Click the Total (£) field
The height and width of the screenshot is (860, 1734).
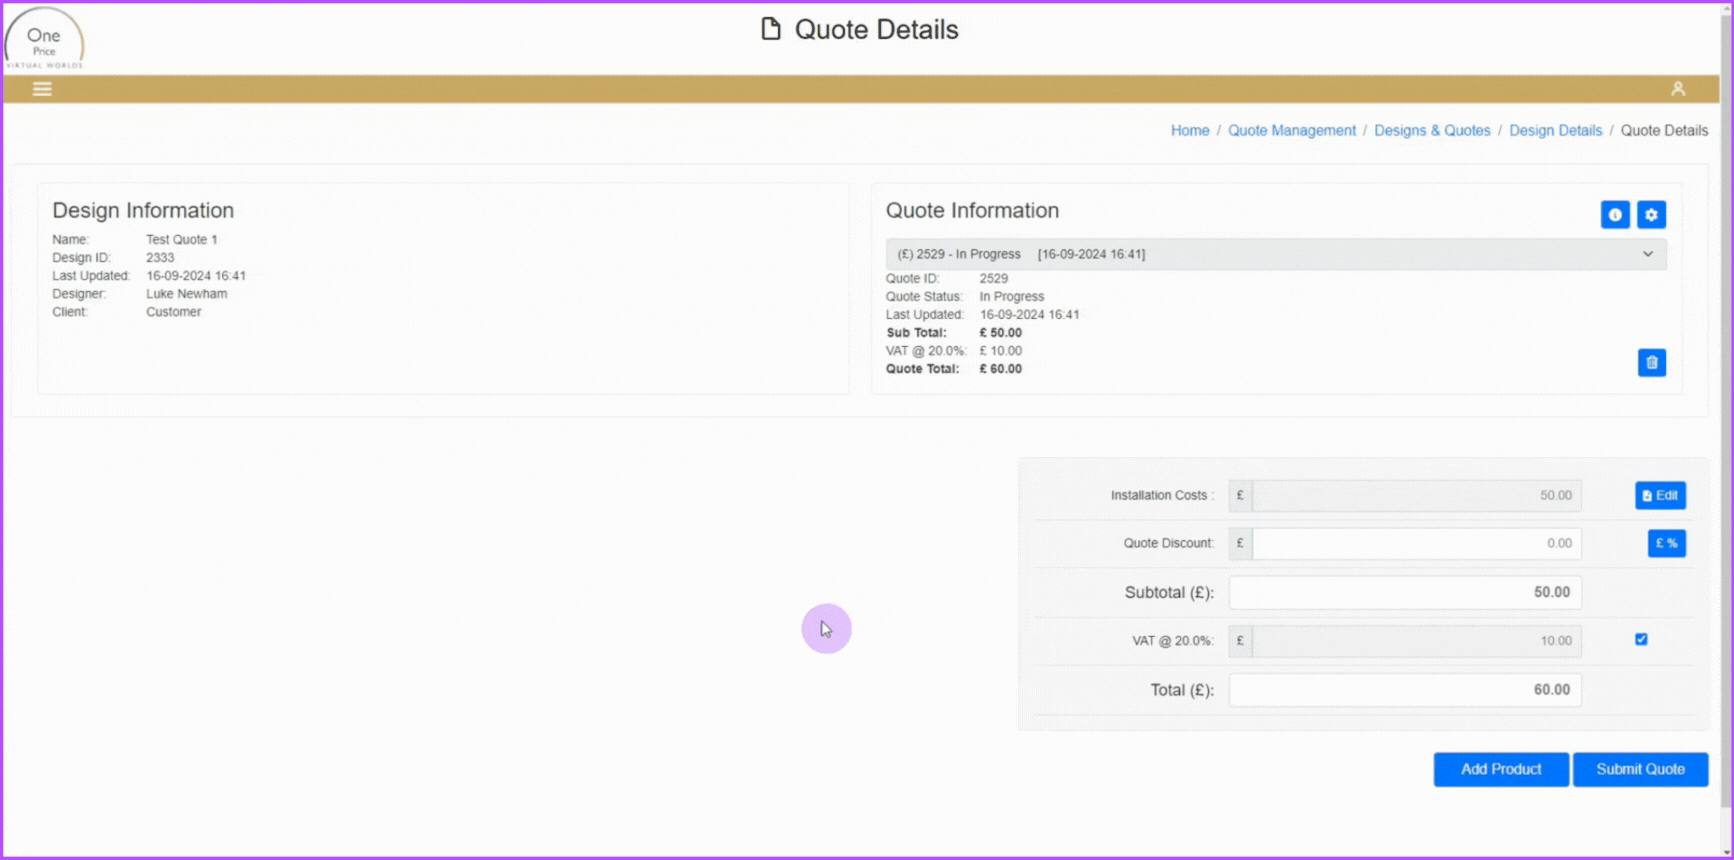1405,690
